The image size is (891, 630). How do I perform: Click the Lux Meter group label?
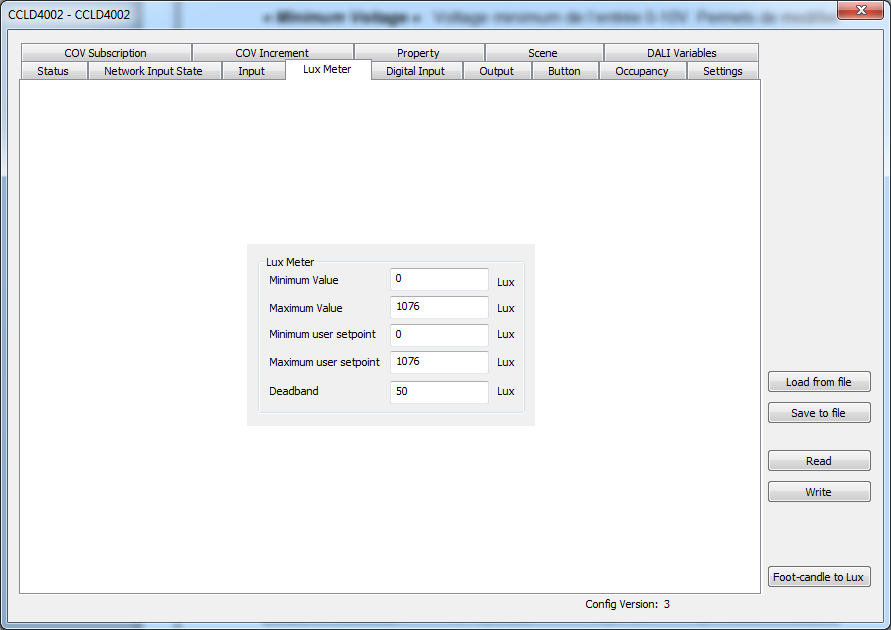(x=290, y=262)
